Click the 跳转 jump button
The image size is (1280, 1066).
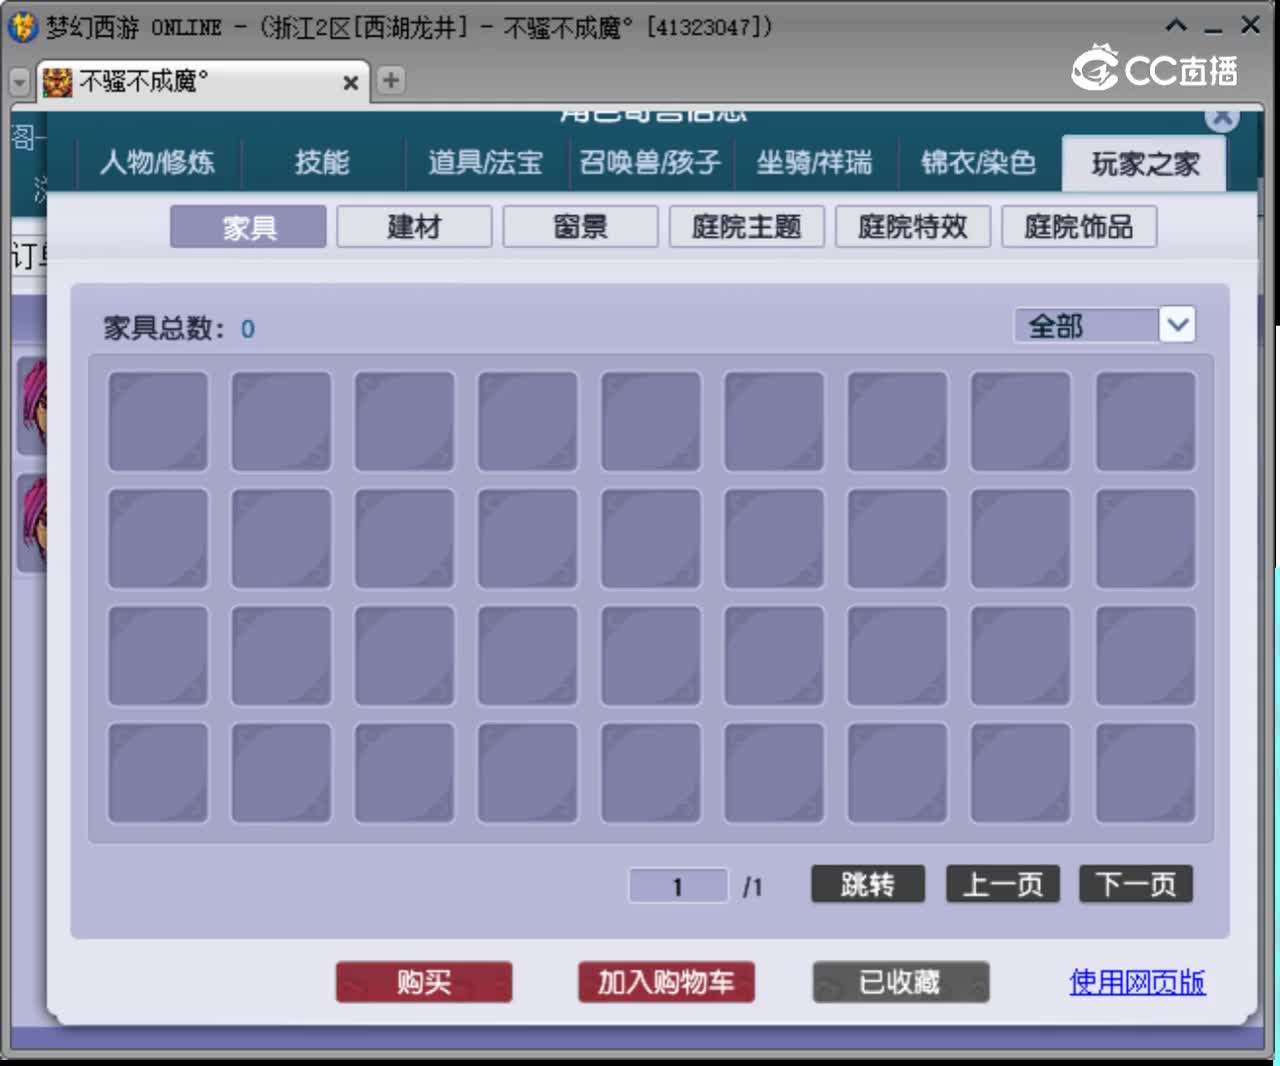867,884
